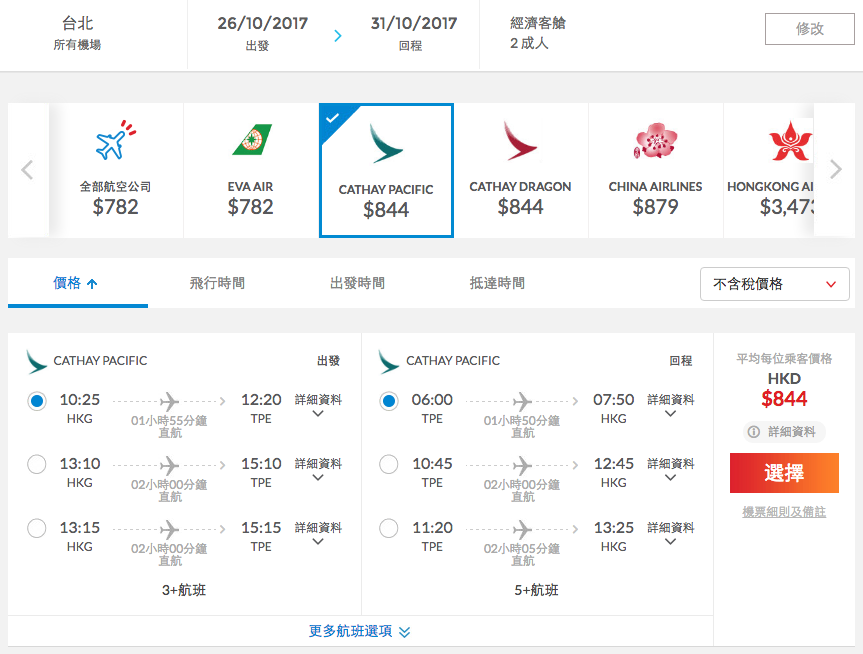This screenshot has height=654, width=863.
Task: Select the all-airlines airplane icon
Action: click(116, 140)
